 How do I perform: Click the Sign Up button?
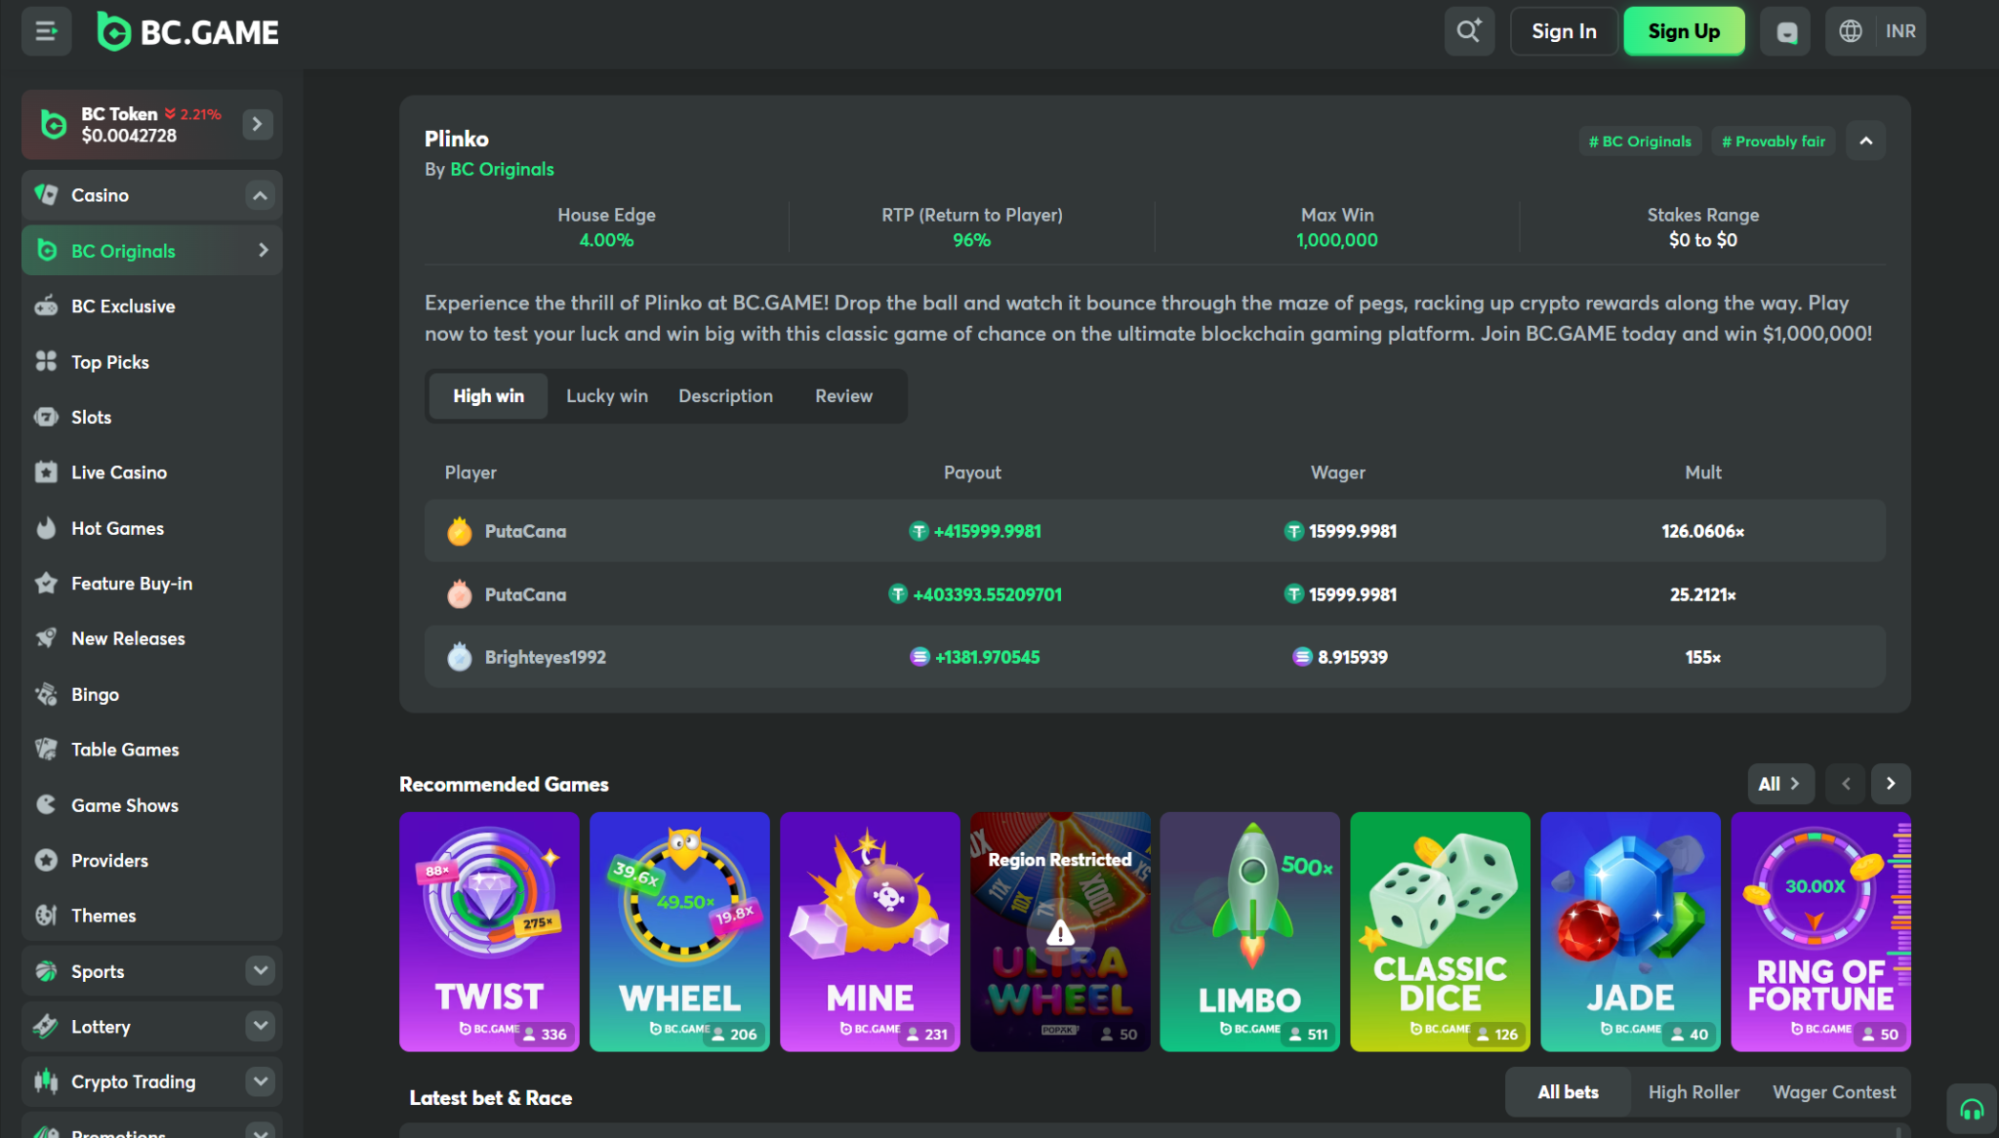point(1684,31)
